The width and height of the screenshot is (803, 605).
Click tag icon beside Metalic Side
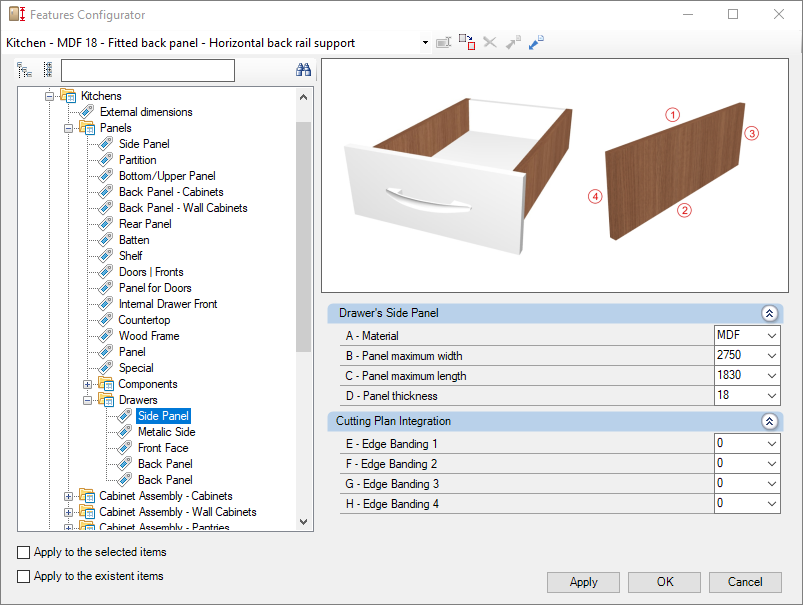tap(124, 432)
